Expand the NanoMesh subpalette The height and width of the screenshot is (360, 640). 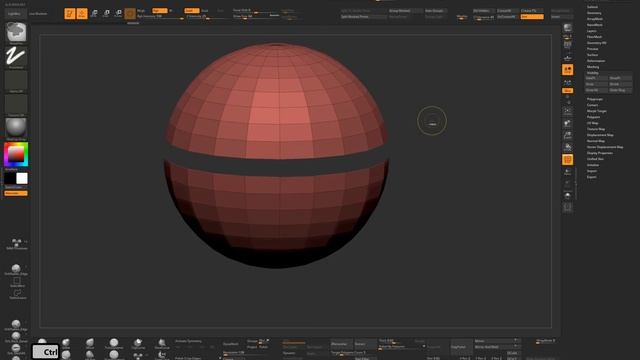(x=595, y=25)
